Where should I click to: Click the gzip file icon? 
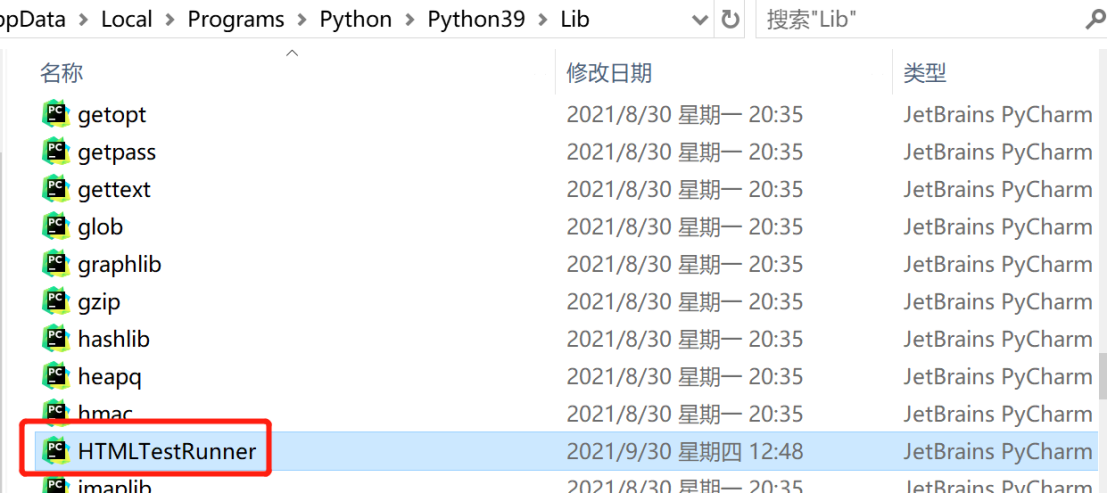(x=57, y=301)
